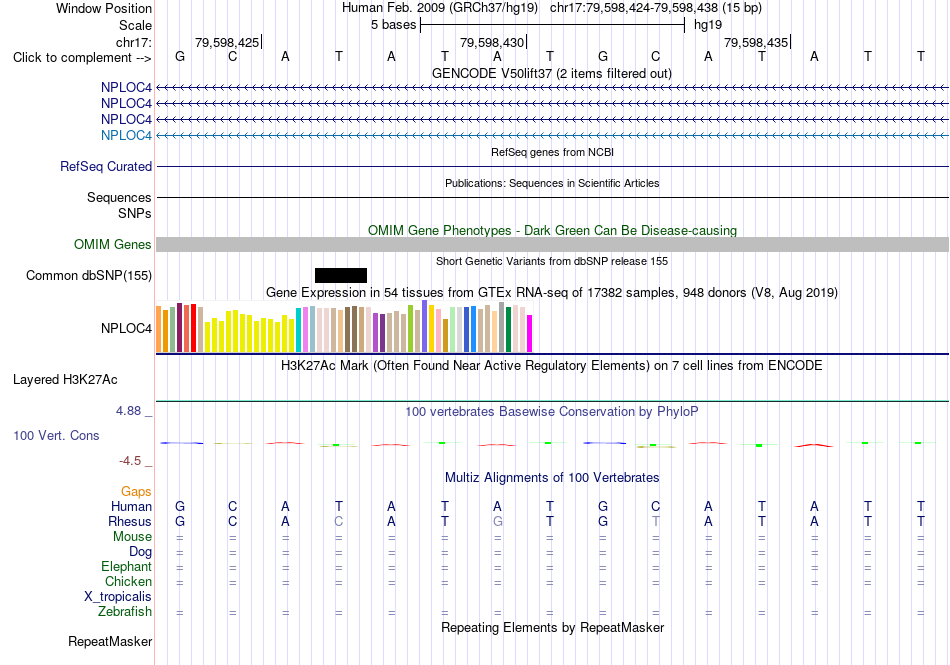Open the Multiz Alignments of 100 Vertebrates title
The width and height of the screenshot is (950, 665).
click(552, 477)
